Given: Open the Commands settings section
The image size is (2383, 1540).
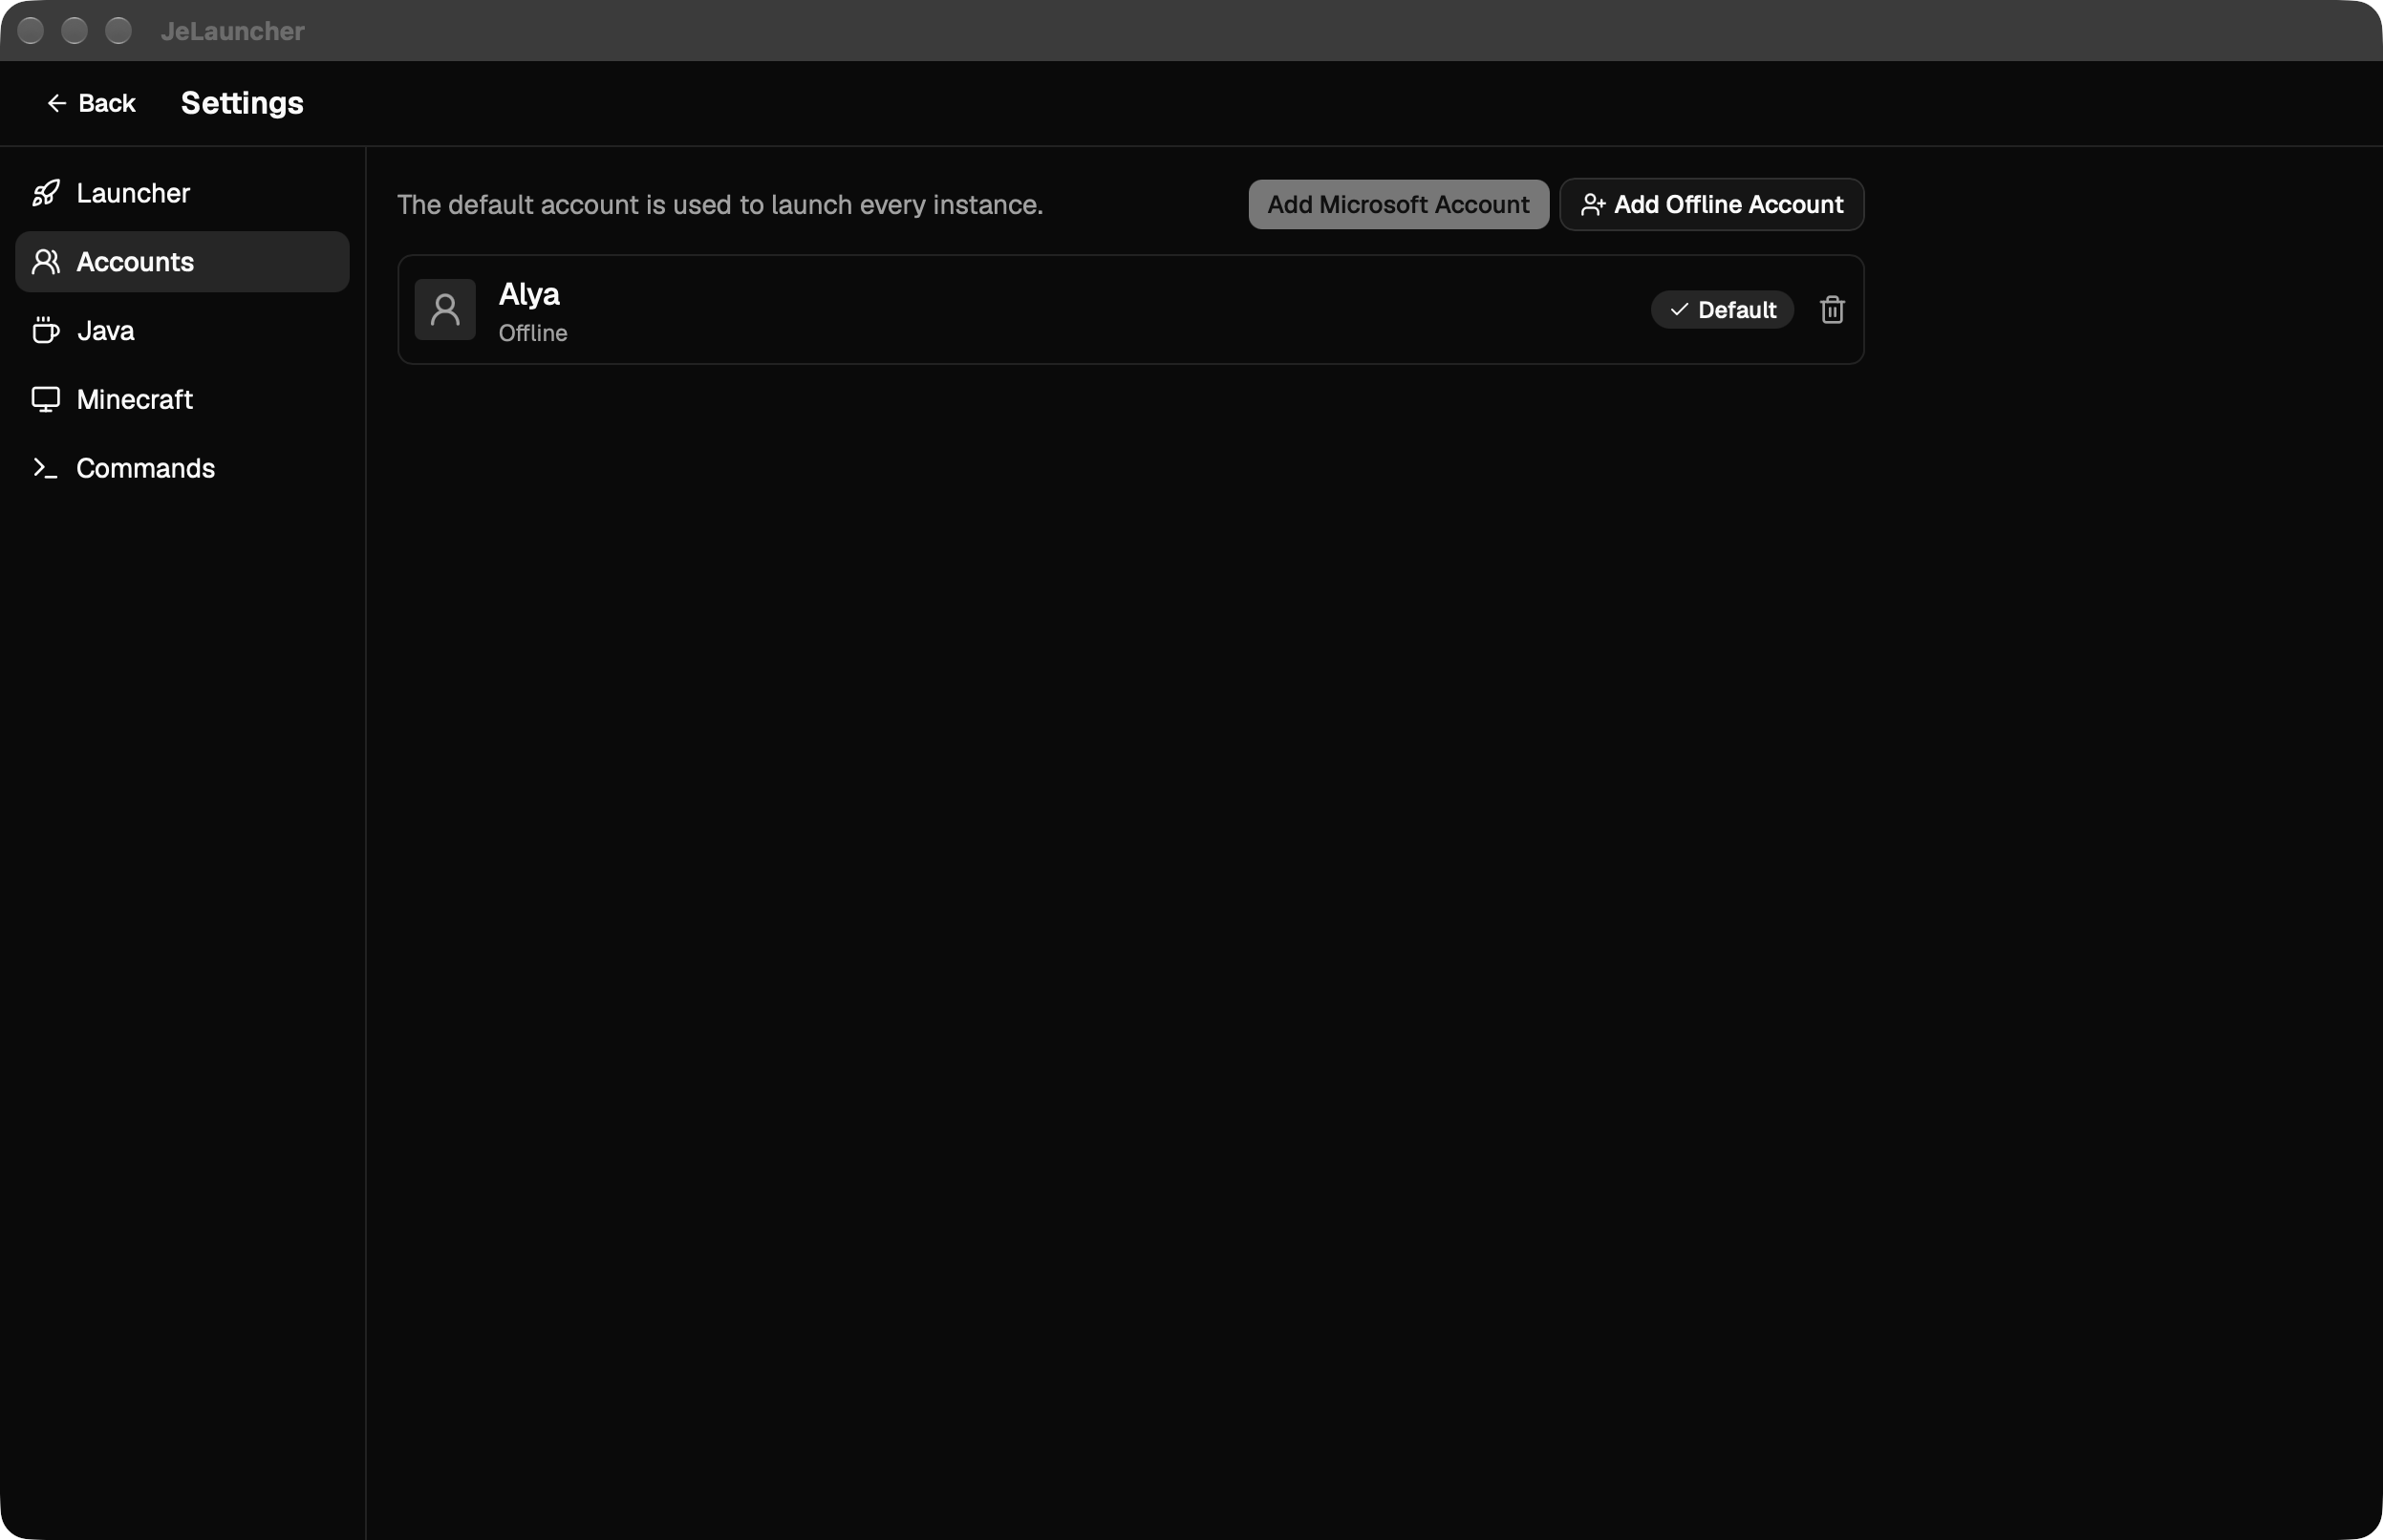Looking at the screenshot, I should click(182, 468).
